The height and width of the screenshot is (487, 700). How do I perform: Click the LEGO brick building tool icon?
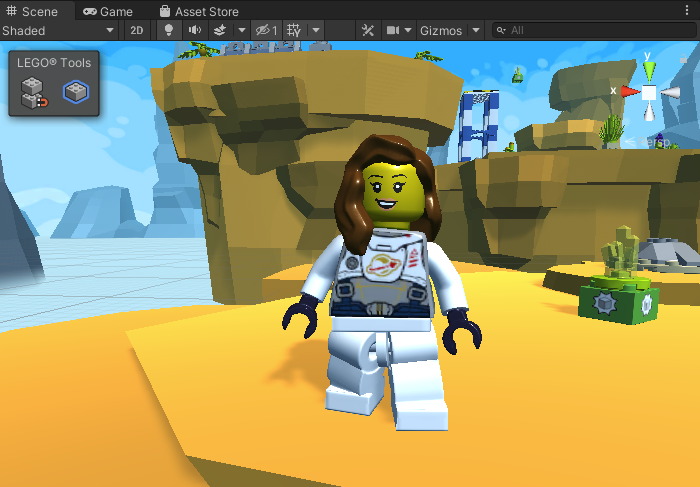75,93
